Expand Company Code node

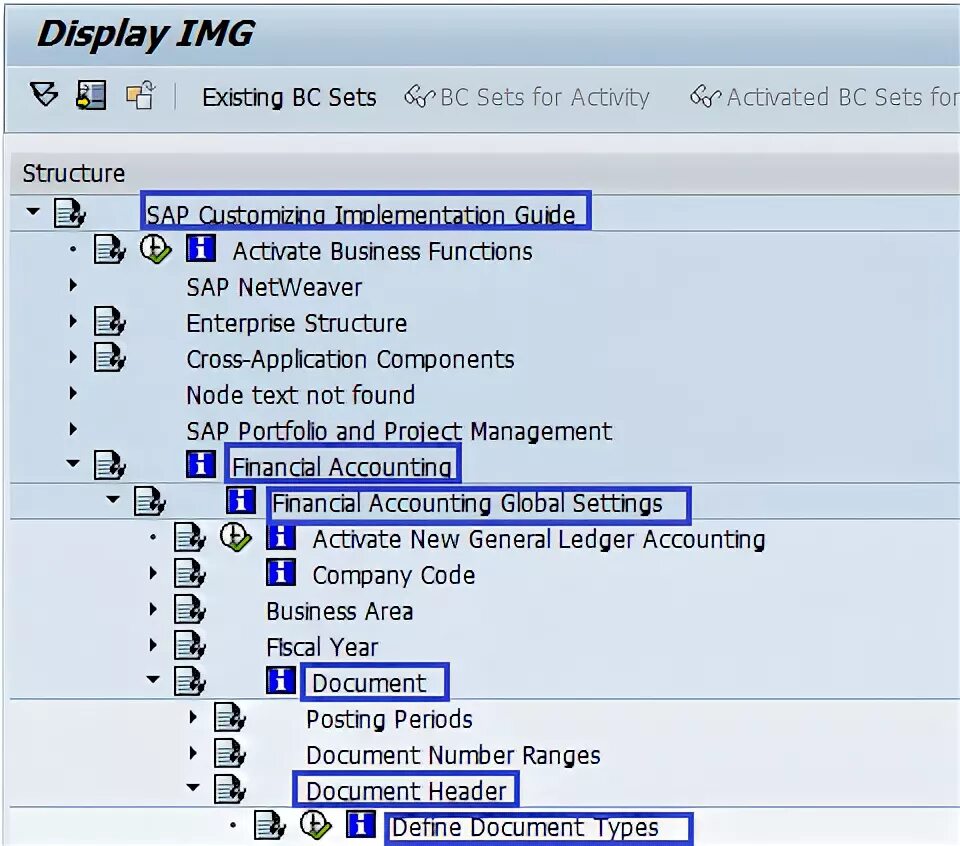[x=154, y=573]
